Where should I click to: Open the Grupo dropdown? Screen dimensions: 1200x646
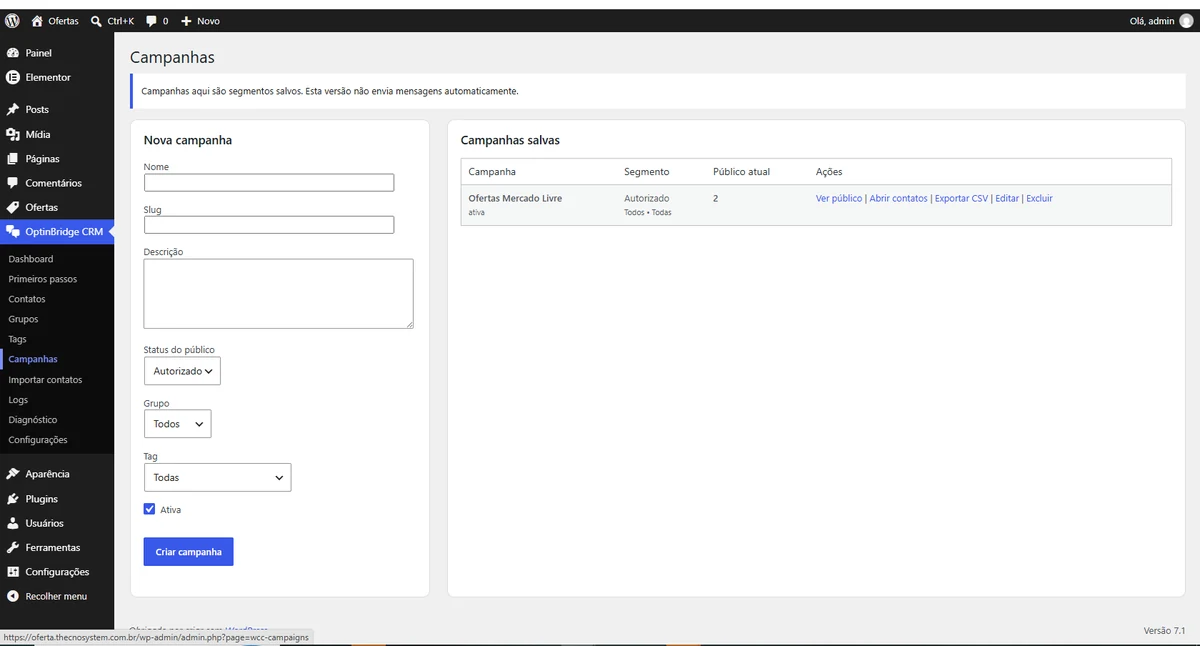(177, 424)
